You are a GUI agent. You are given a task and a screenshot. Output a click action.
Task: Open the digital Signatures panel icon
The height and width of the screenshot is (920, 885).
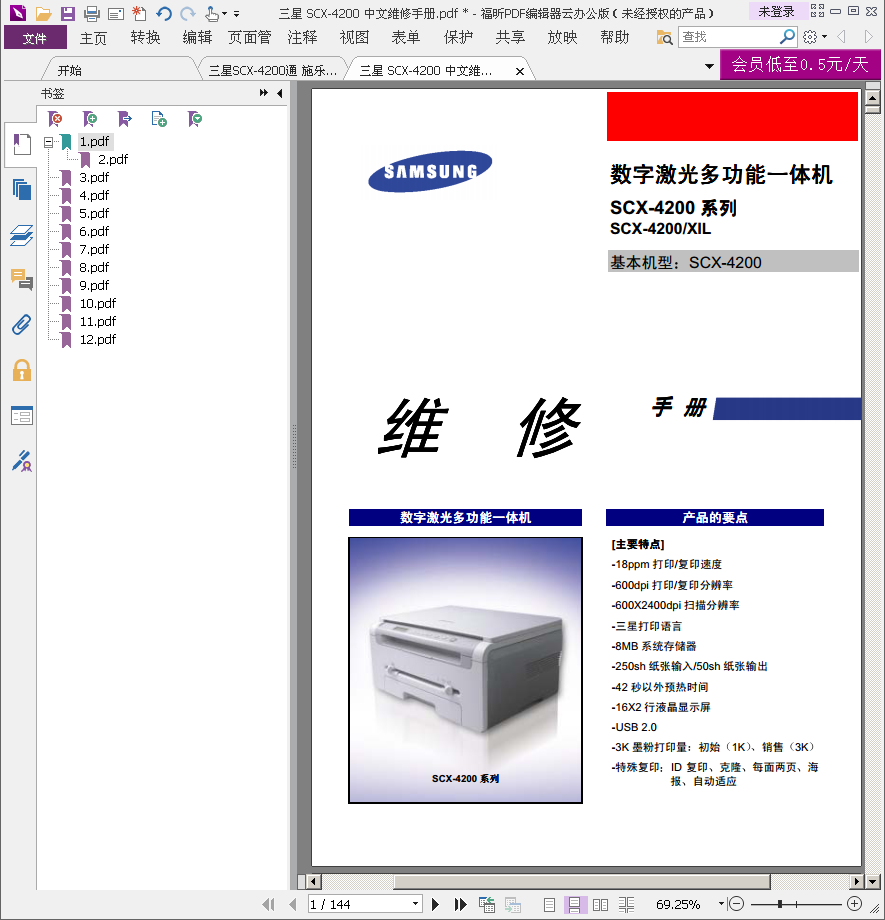coord(22,462)
